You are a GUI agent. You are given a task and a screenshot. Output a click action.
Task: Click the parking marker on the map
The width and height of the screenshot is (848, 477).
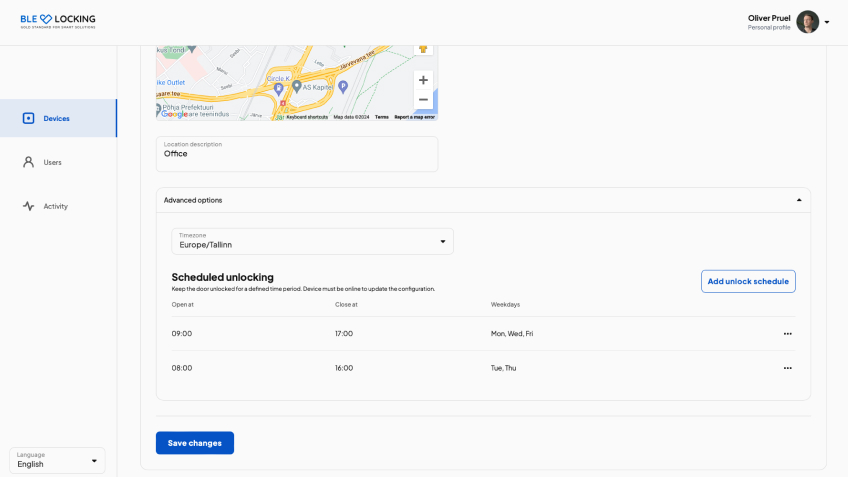[x=343, y=87]
